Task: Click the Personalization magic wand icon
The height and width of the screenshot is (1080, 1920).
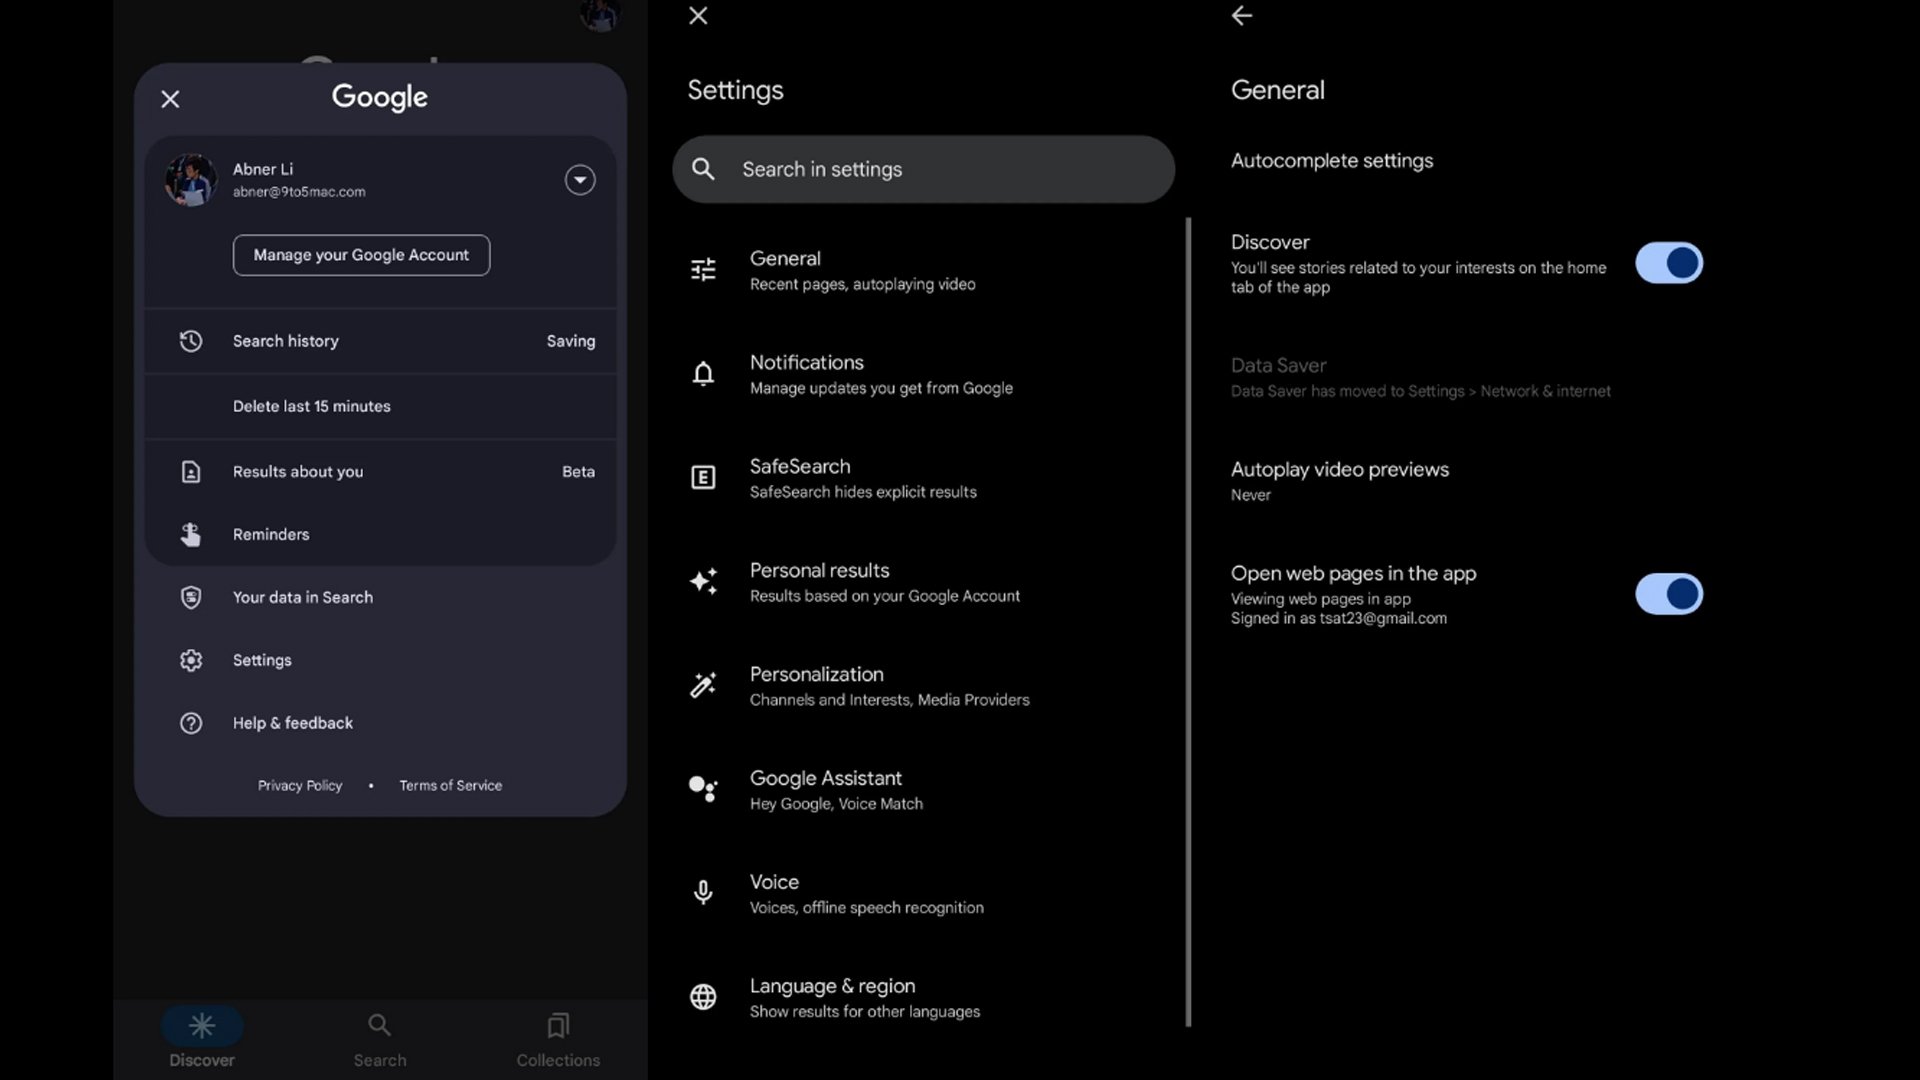Action: 703,686
